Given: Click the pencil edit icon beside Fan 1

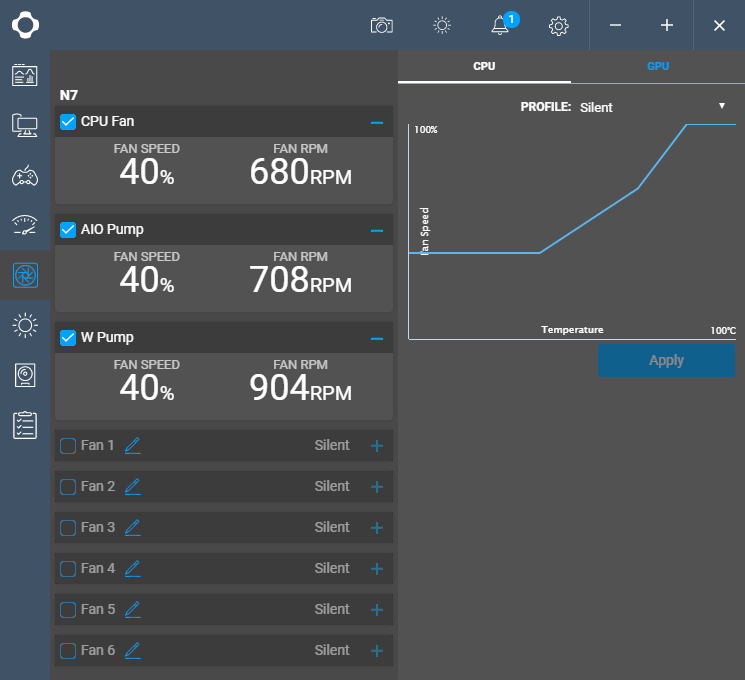Looking at the screenshot, I should [x=133, y=446].
